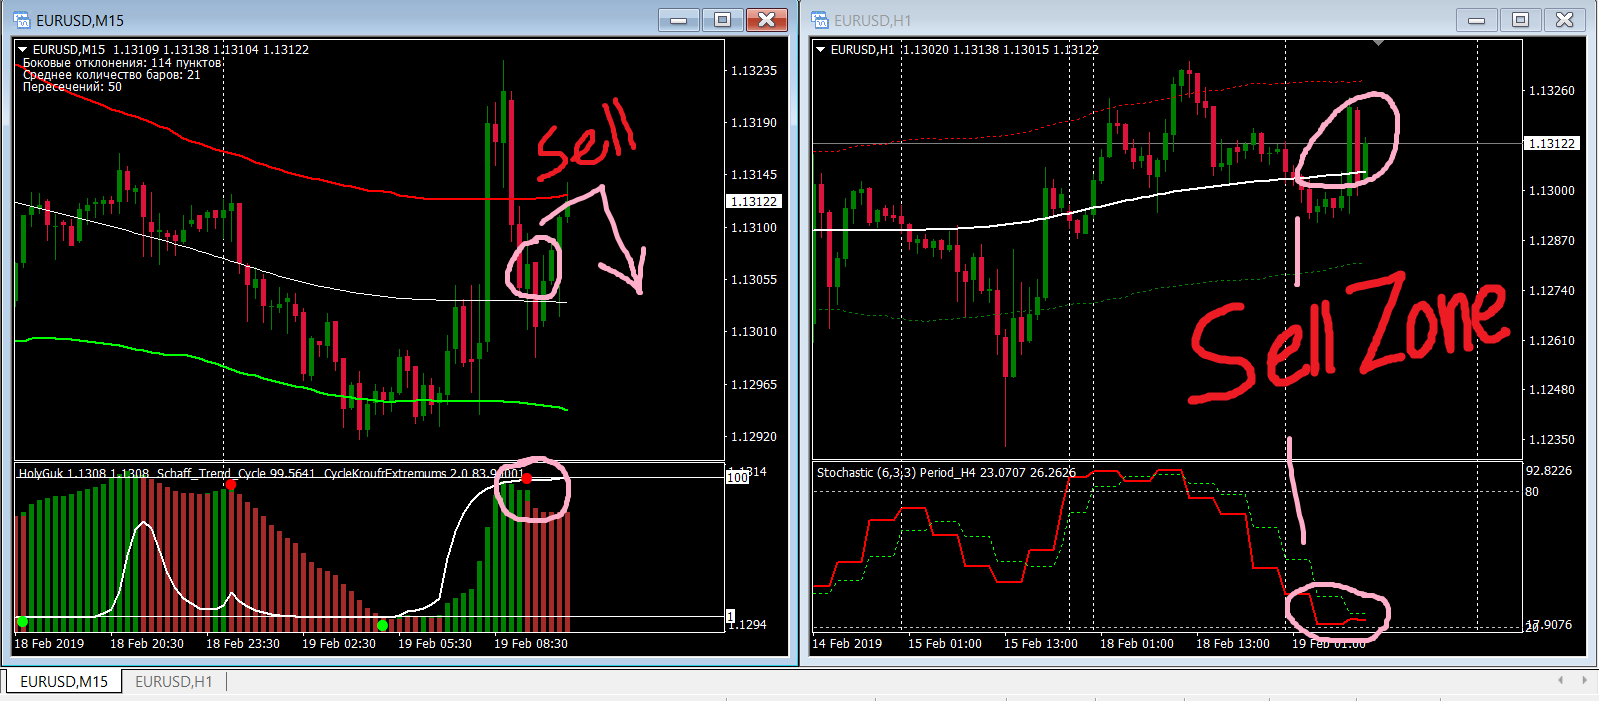Minimize the EURUSD,H1 chart window
This screenshot has width=1599, height=701.
1477,20
